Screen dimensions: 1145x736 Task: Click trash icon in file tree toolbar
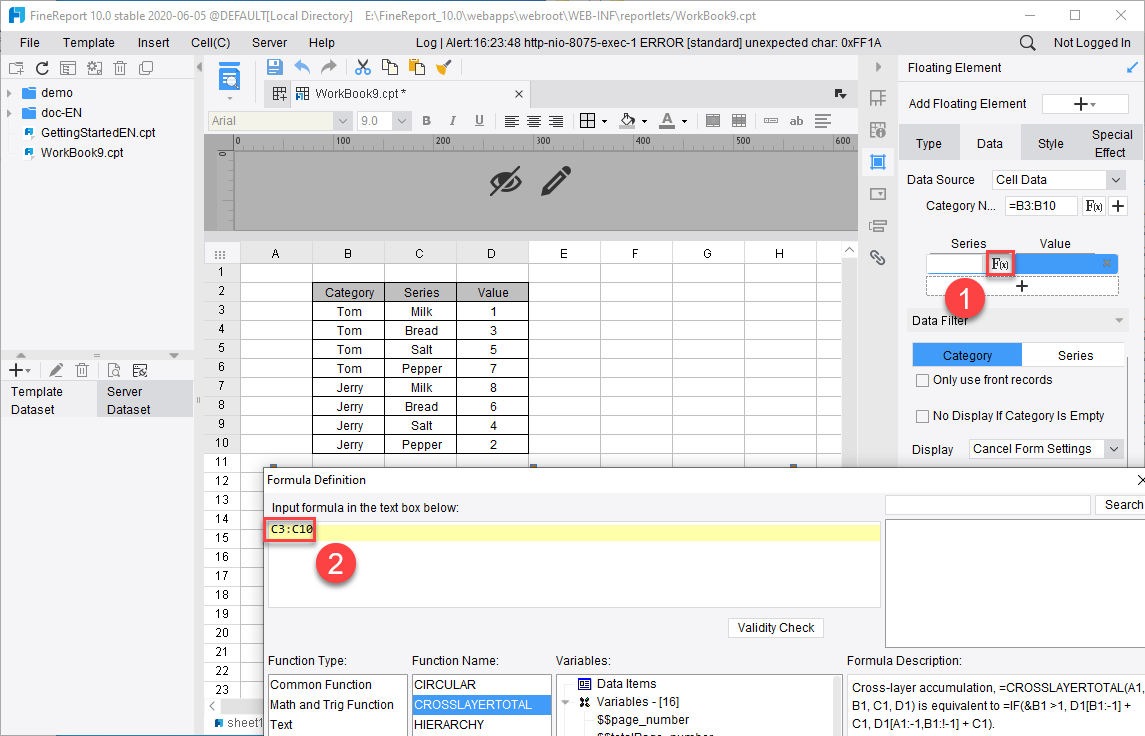click(x=120, y=68)
